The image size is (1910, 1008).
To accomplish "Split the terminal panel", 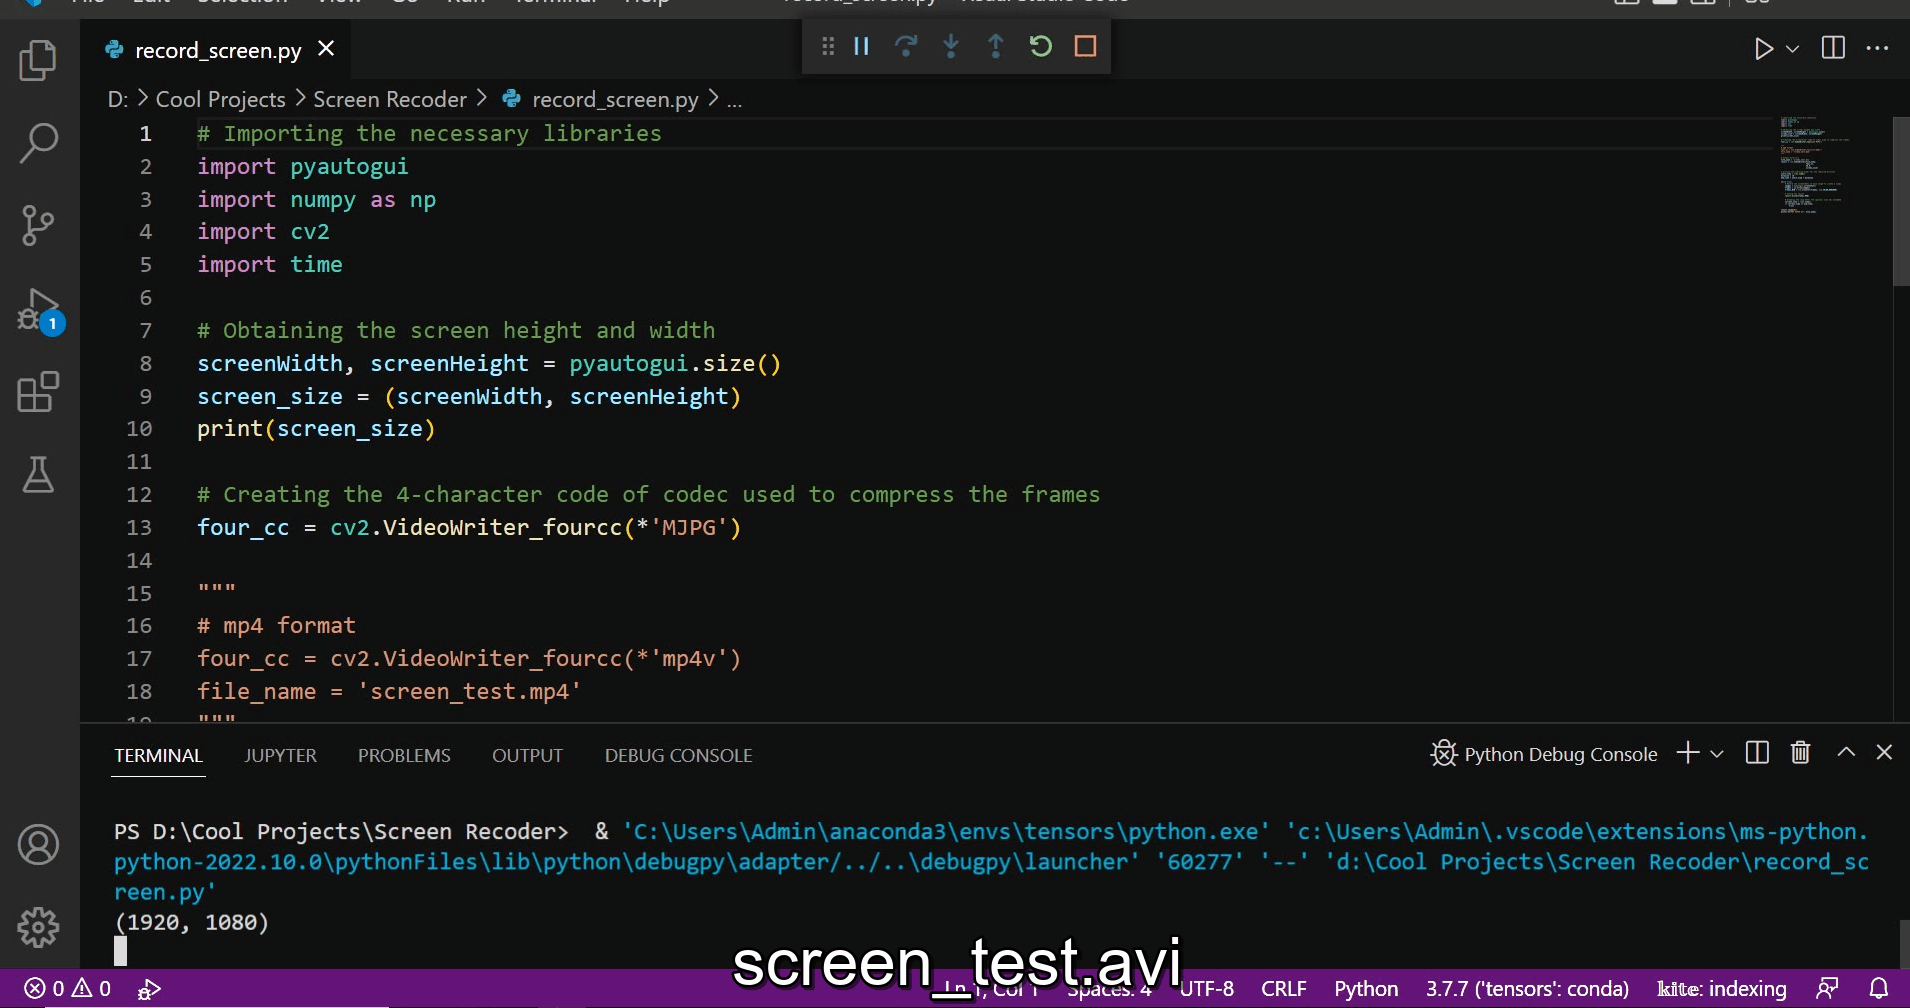I will [1757, 753].
